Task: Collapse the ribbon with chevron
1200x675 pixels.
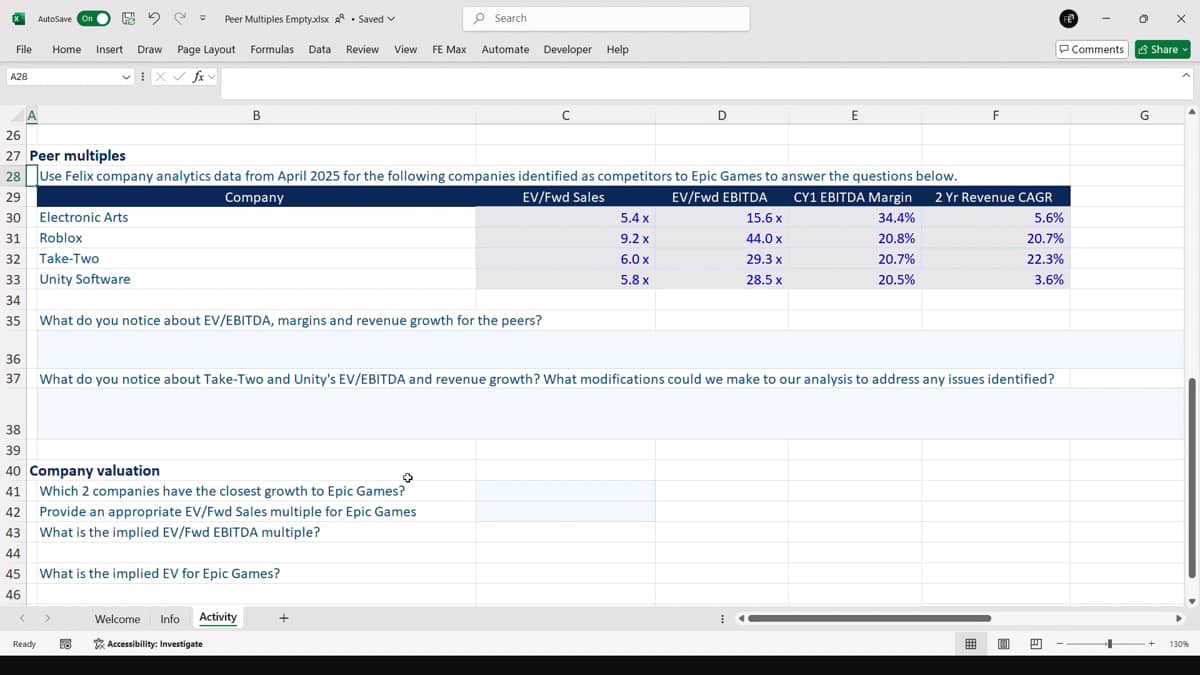Action: pos(1186,76)
